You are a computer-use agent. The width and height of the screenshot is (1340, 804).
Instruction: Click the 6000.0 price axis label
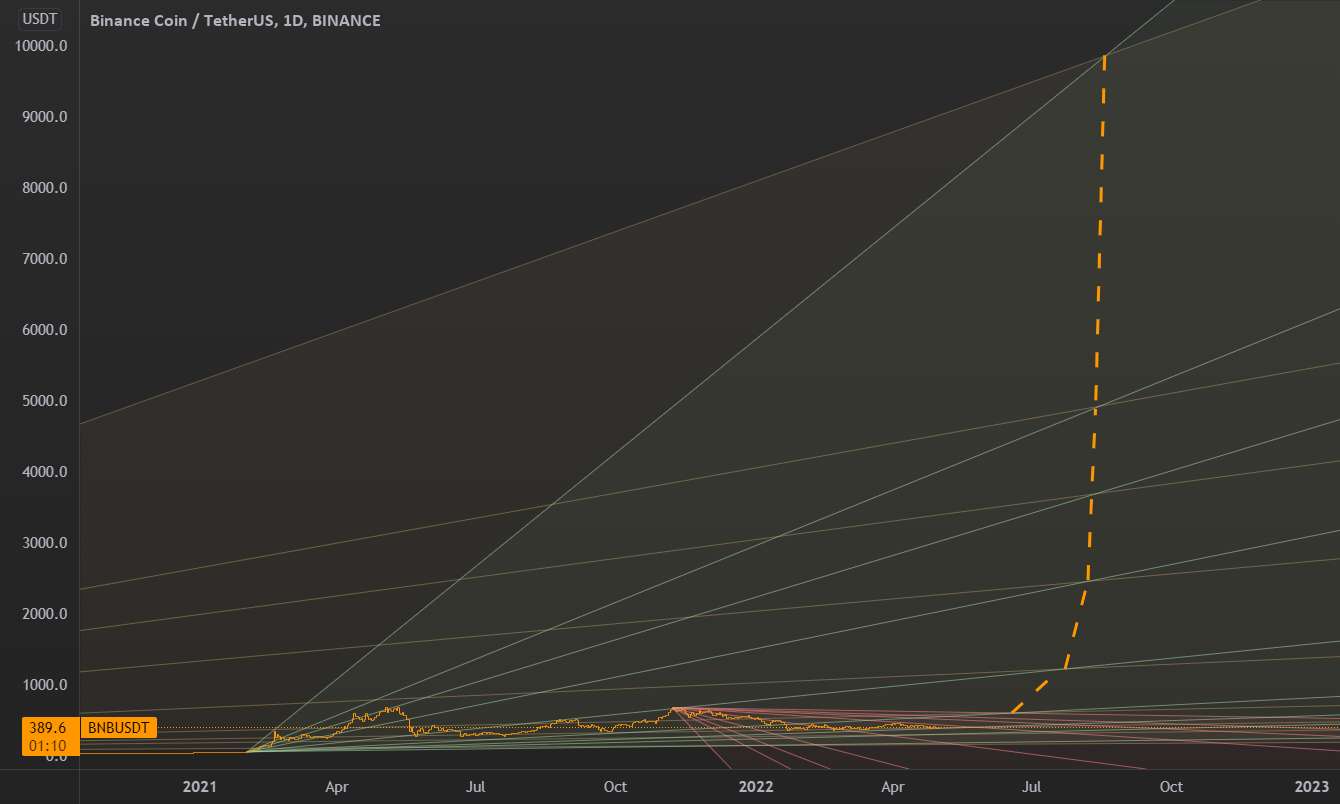44,330
